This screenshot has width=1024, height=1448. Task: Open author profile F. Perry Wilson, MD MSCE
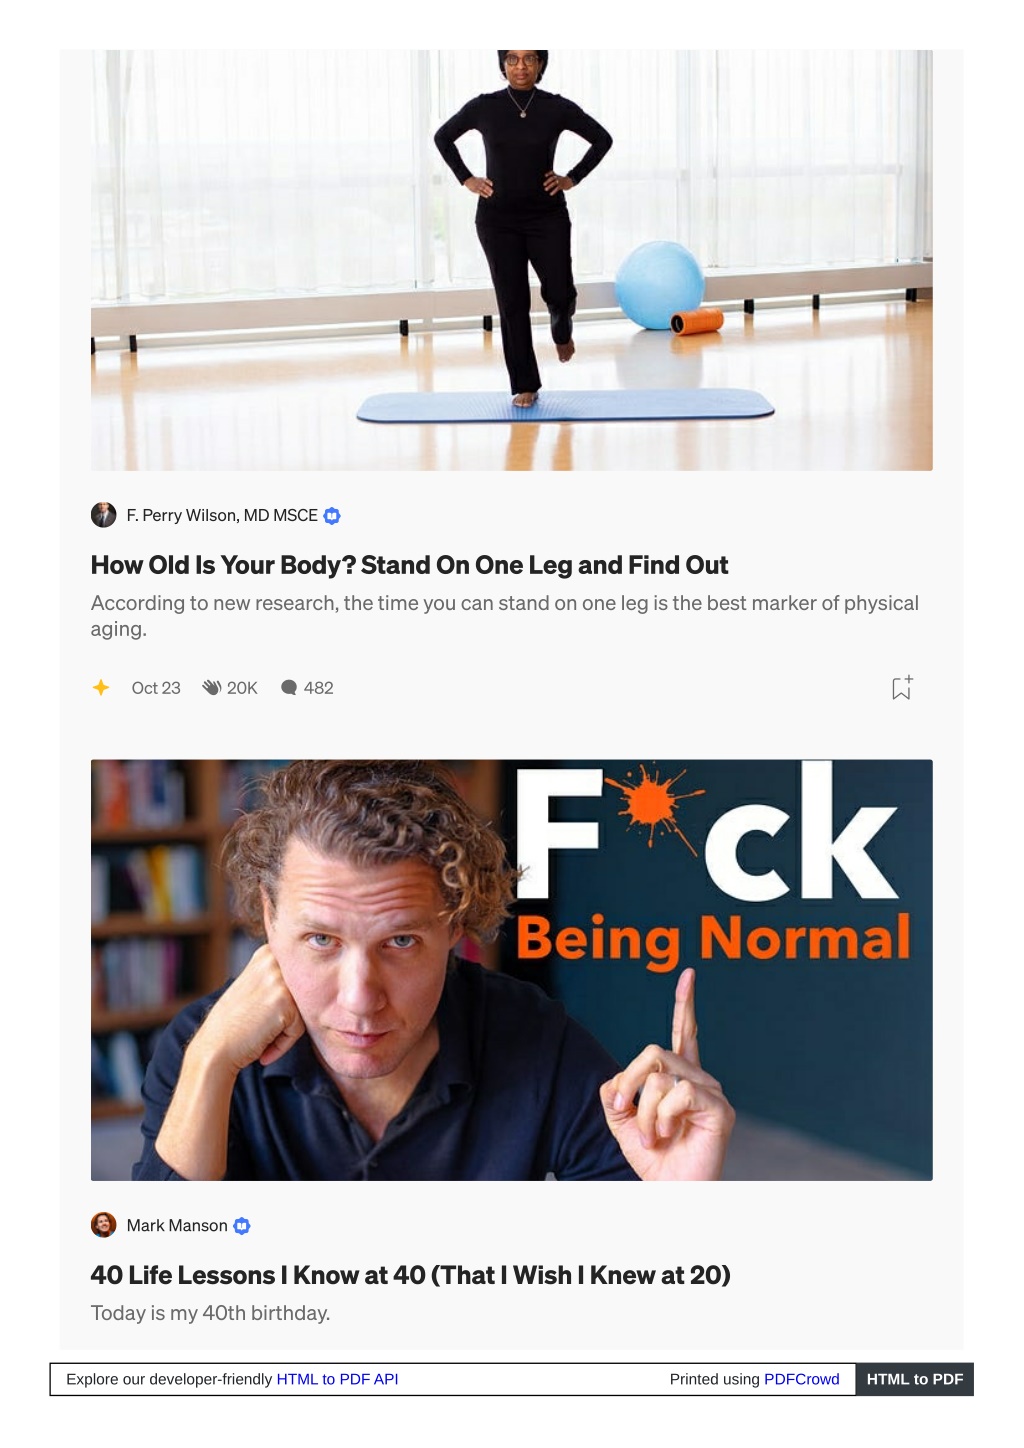222,516
